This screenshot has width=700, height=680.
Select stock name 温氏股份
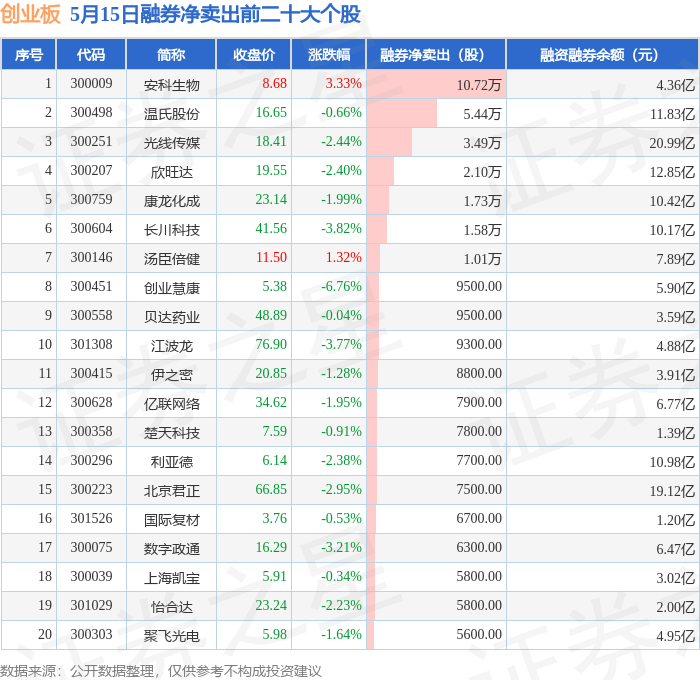click(171, 114)
